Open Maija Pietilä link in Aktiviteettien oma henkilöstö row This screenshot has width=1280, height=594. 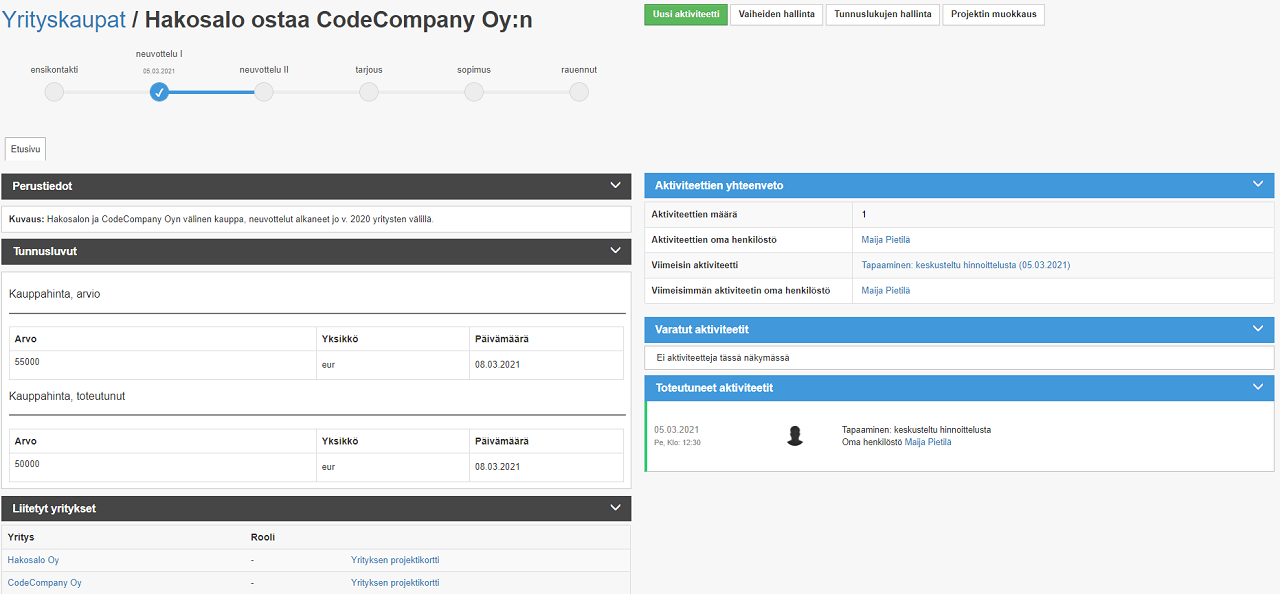tap(886, 240)
